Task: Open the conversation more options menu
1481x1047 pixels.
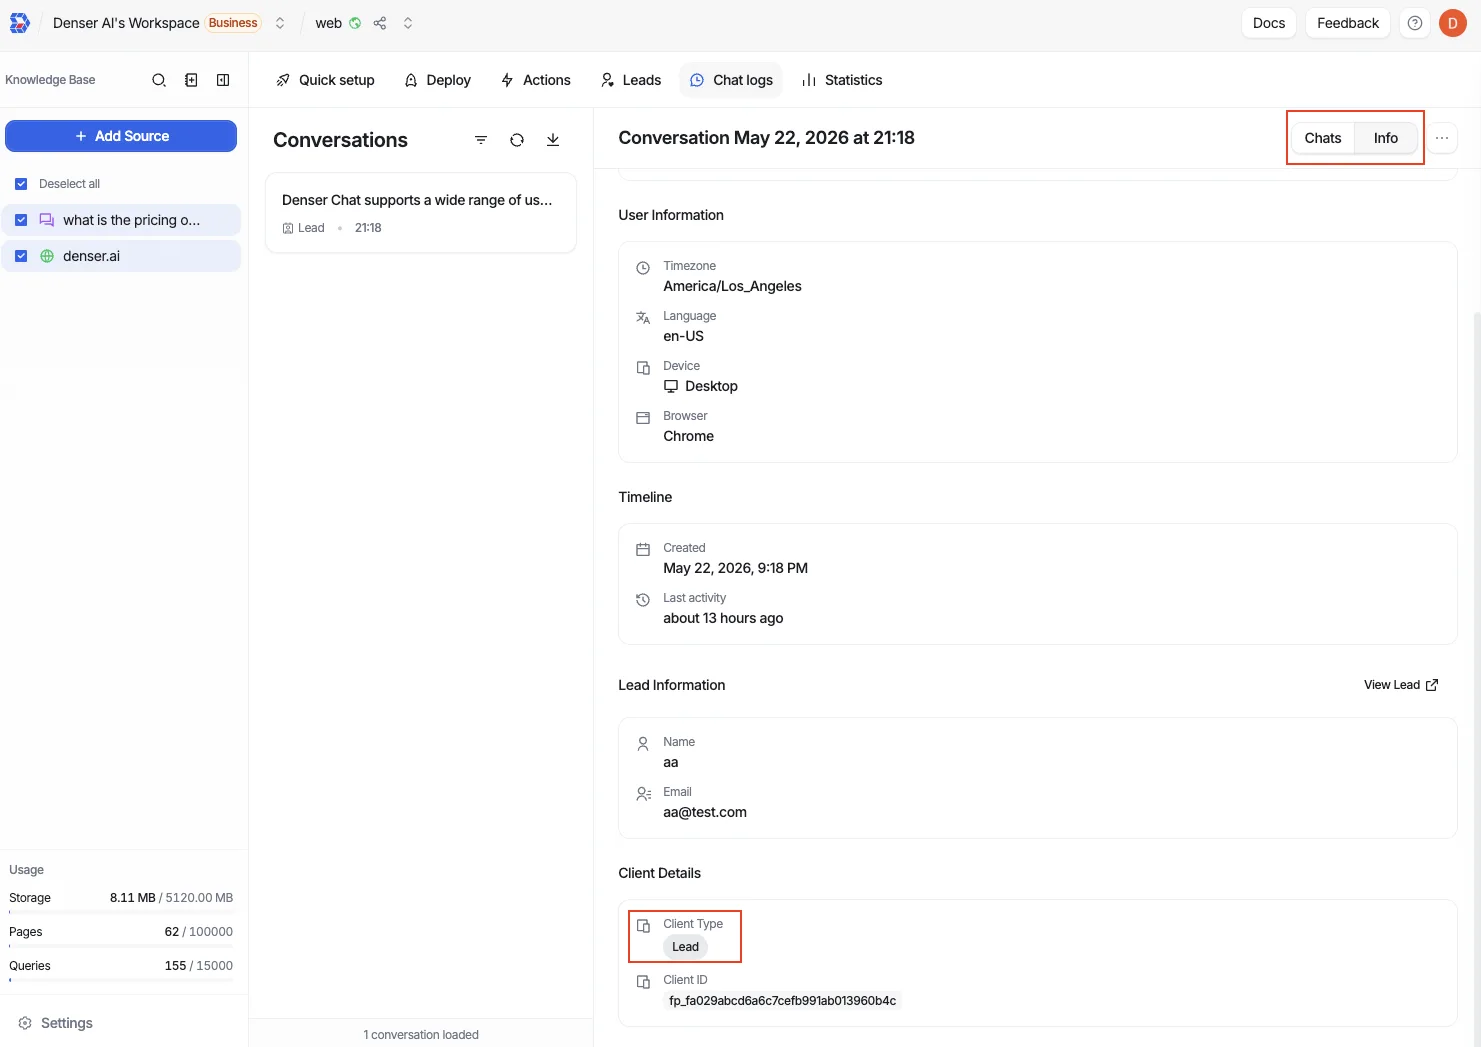Action: [x=1442, y=138]
